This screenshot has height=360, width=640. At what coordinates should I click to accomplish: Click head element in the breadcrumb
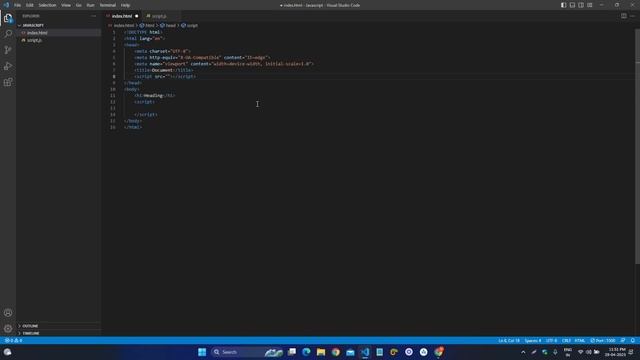tap(168, 25)
